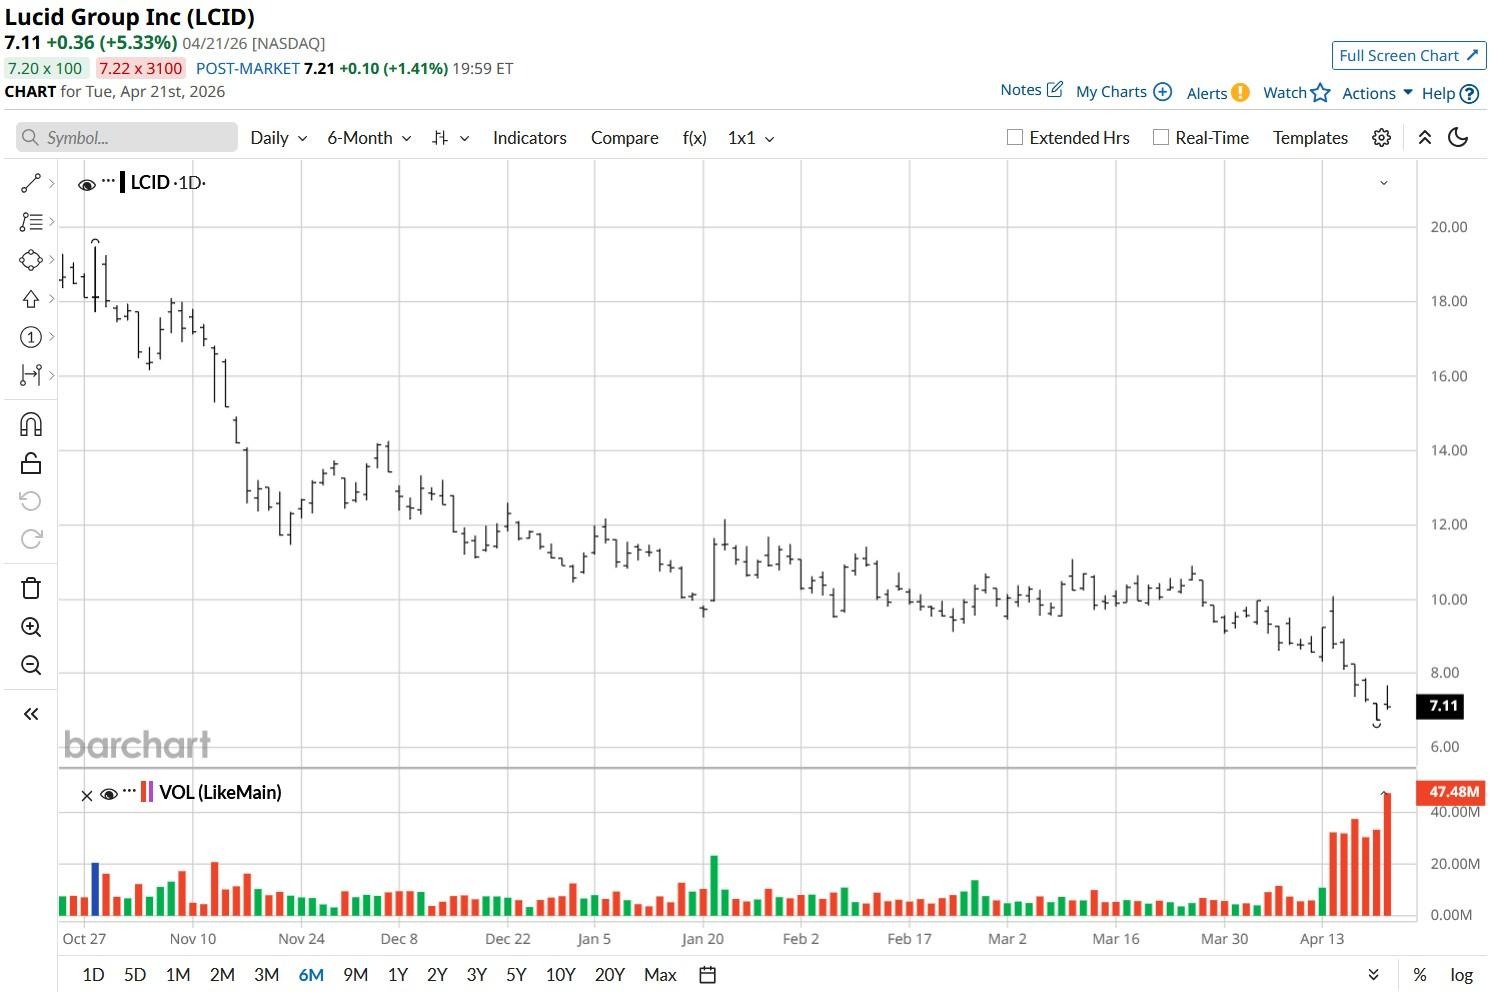
Task: Set the range to 10Y
Action: tap(561, 975)
